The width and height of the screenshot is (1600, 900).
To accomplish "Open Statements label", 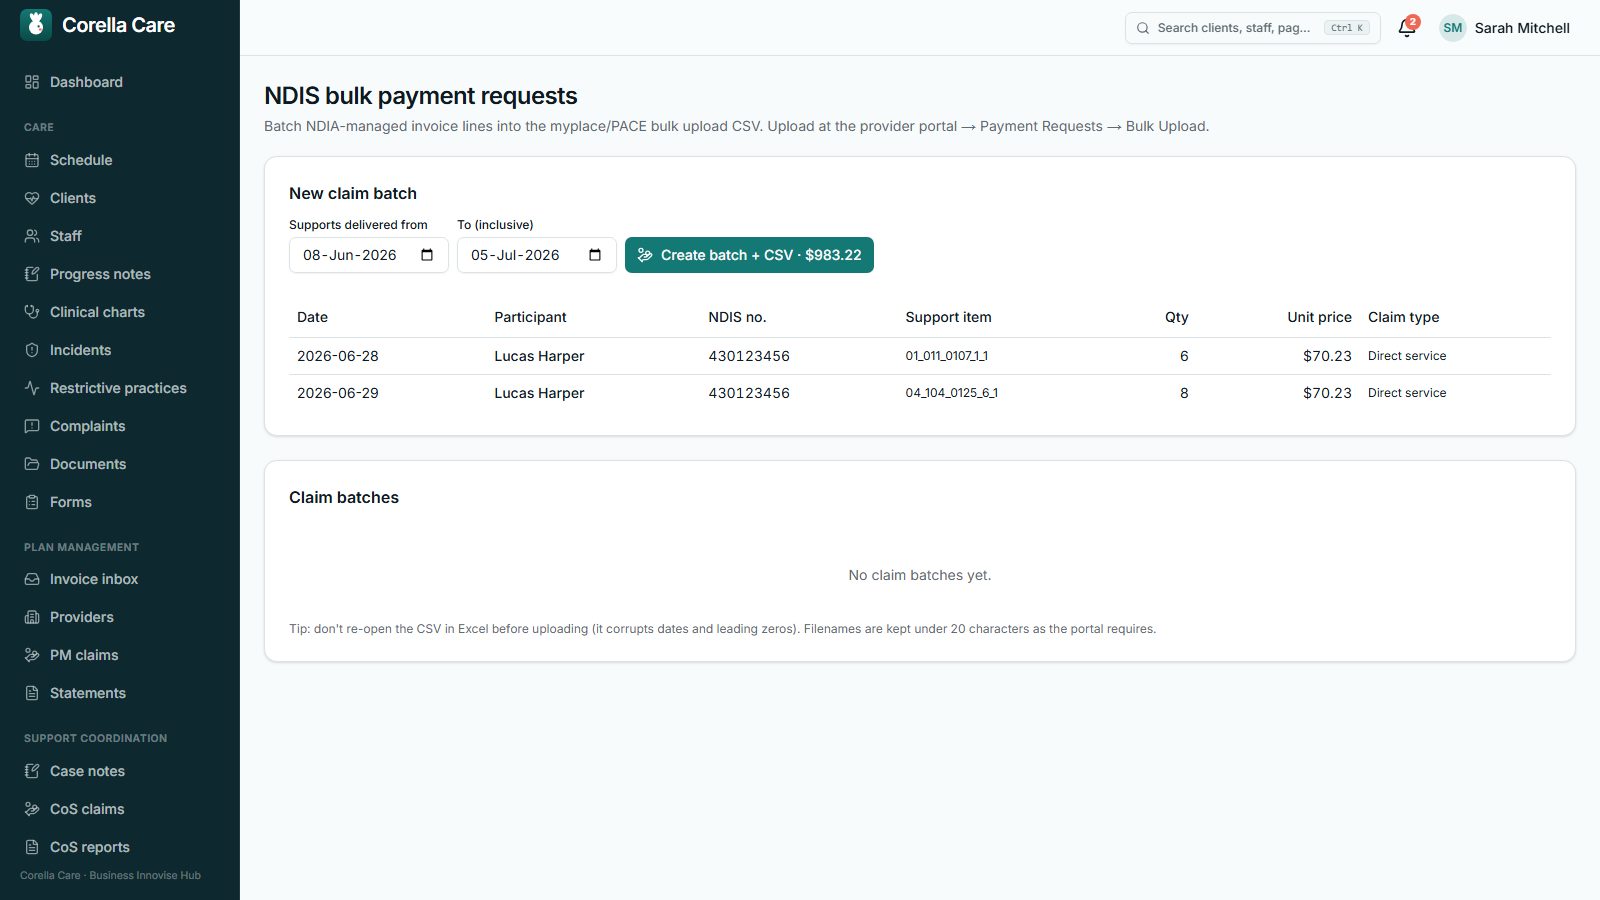I will [87, 693].
